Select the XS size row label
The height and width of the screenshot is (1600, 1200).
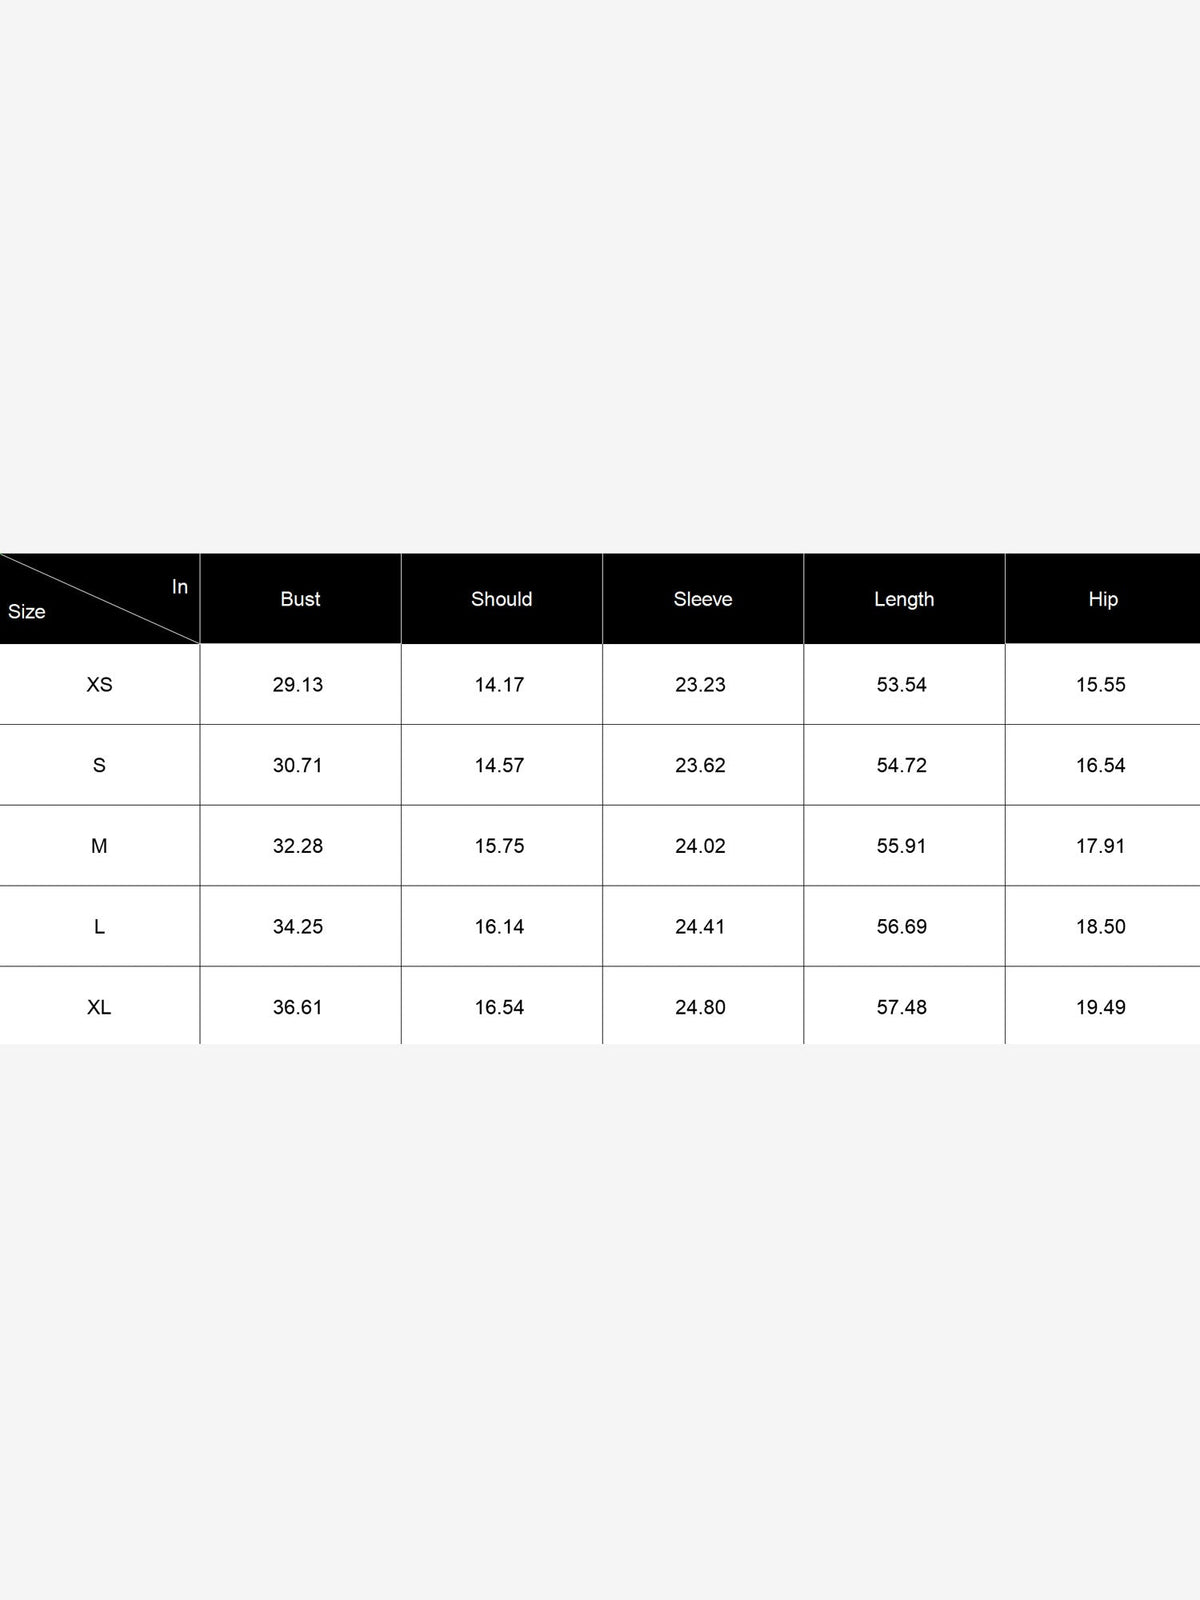pos(99,685)
